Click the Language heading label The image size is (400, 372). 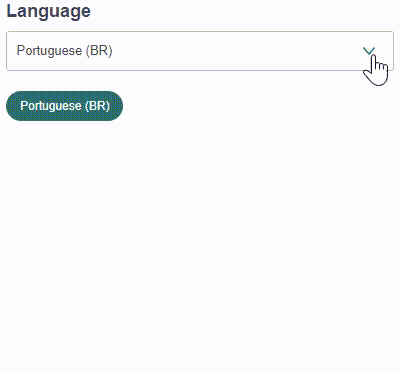click(48, 11)
